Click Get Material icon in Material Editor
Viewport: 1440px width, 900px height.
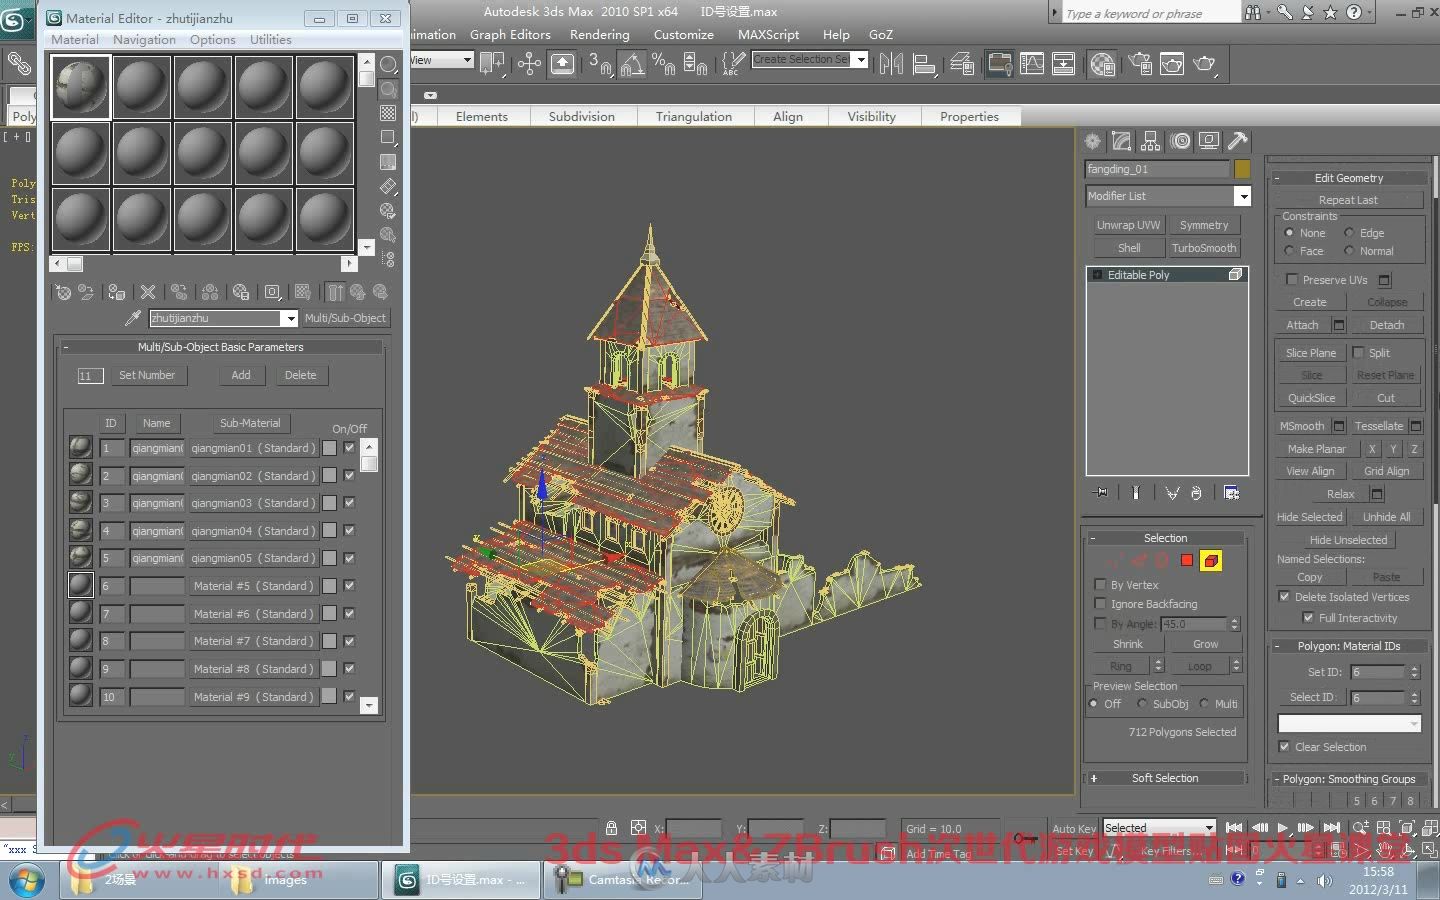click(64, 292)
